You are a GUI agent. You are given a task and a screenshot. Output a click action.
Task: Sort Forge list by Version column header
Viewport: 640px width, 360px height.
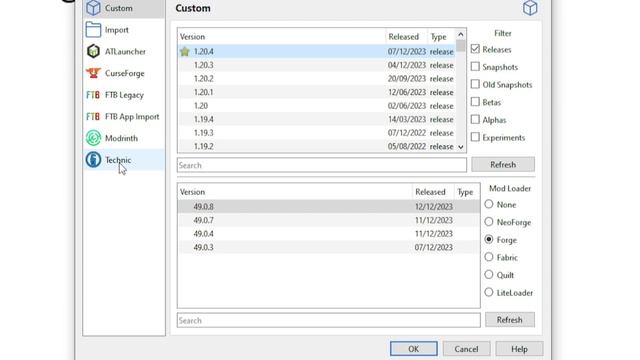(295, 192)
